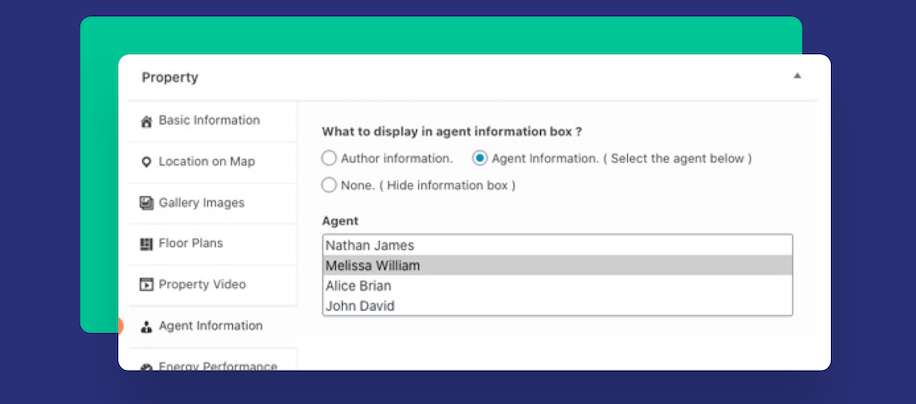Click the Floor Plans building icon
This screenshot has width=916, height=404.
point(147,244)
